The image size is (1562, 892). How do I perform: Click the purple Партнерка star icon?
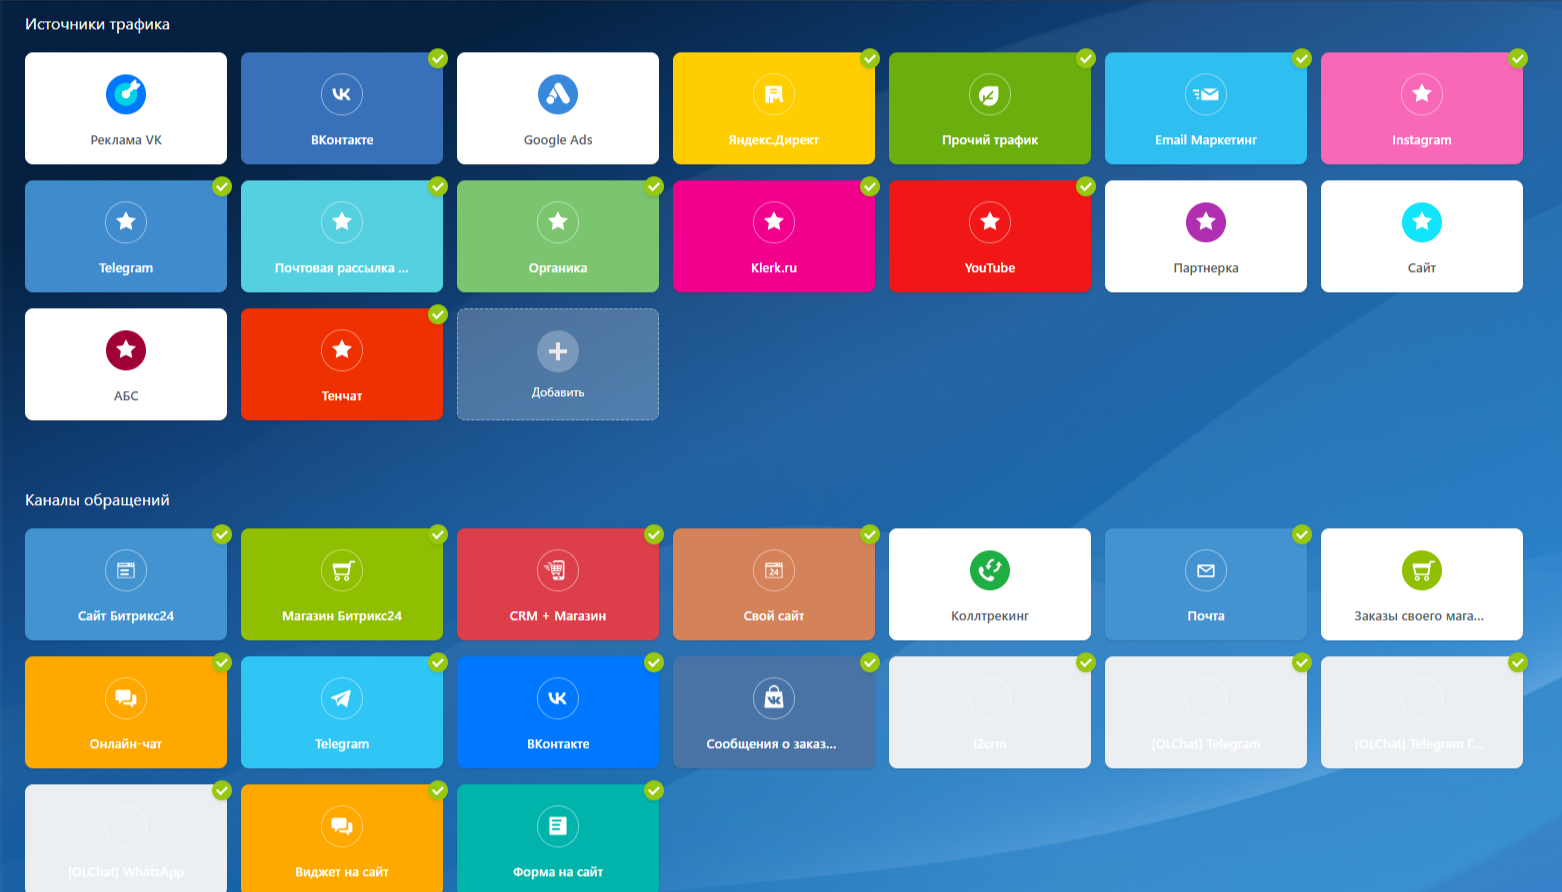pyautogui.click(x=1206, y=222)
